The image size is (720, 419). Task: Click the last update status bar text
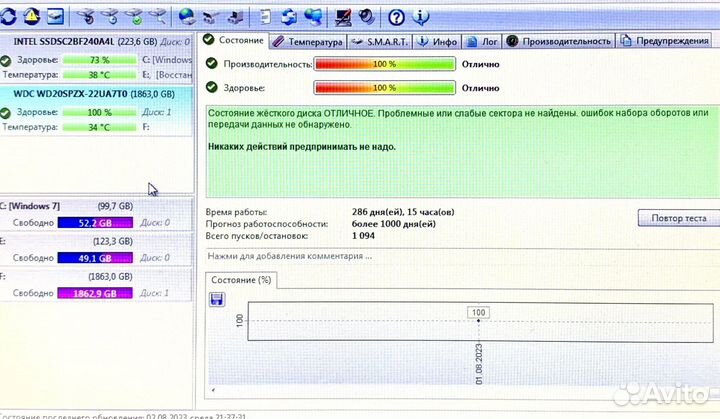(x=123, y=416)
